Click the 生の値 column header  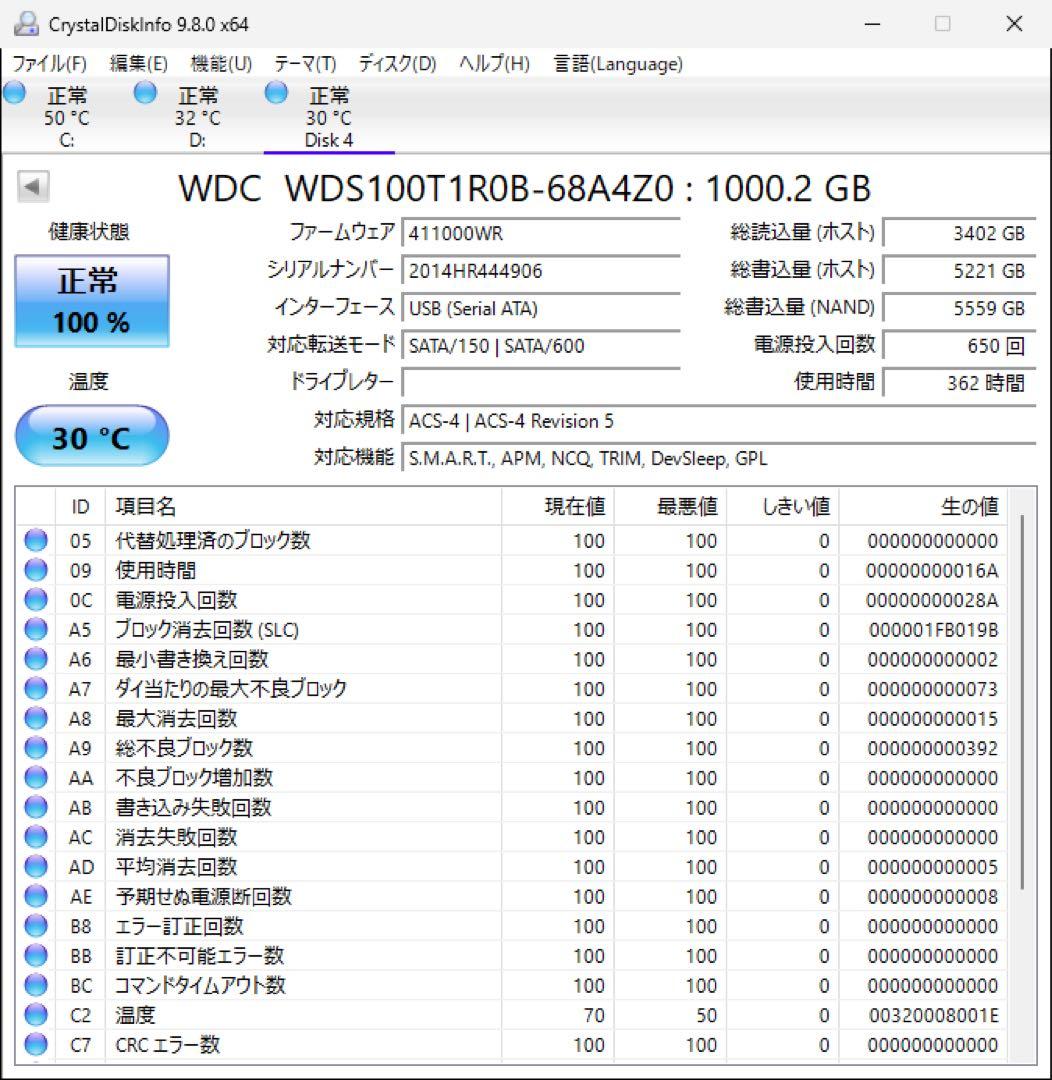922,507
